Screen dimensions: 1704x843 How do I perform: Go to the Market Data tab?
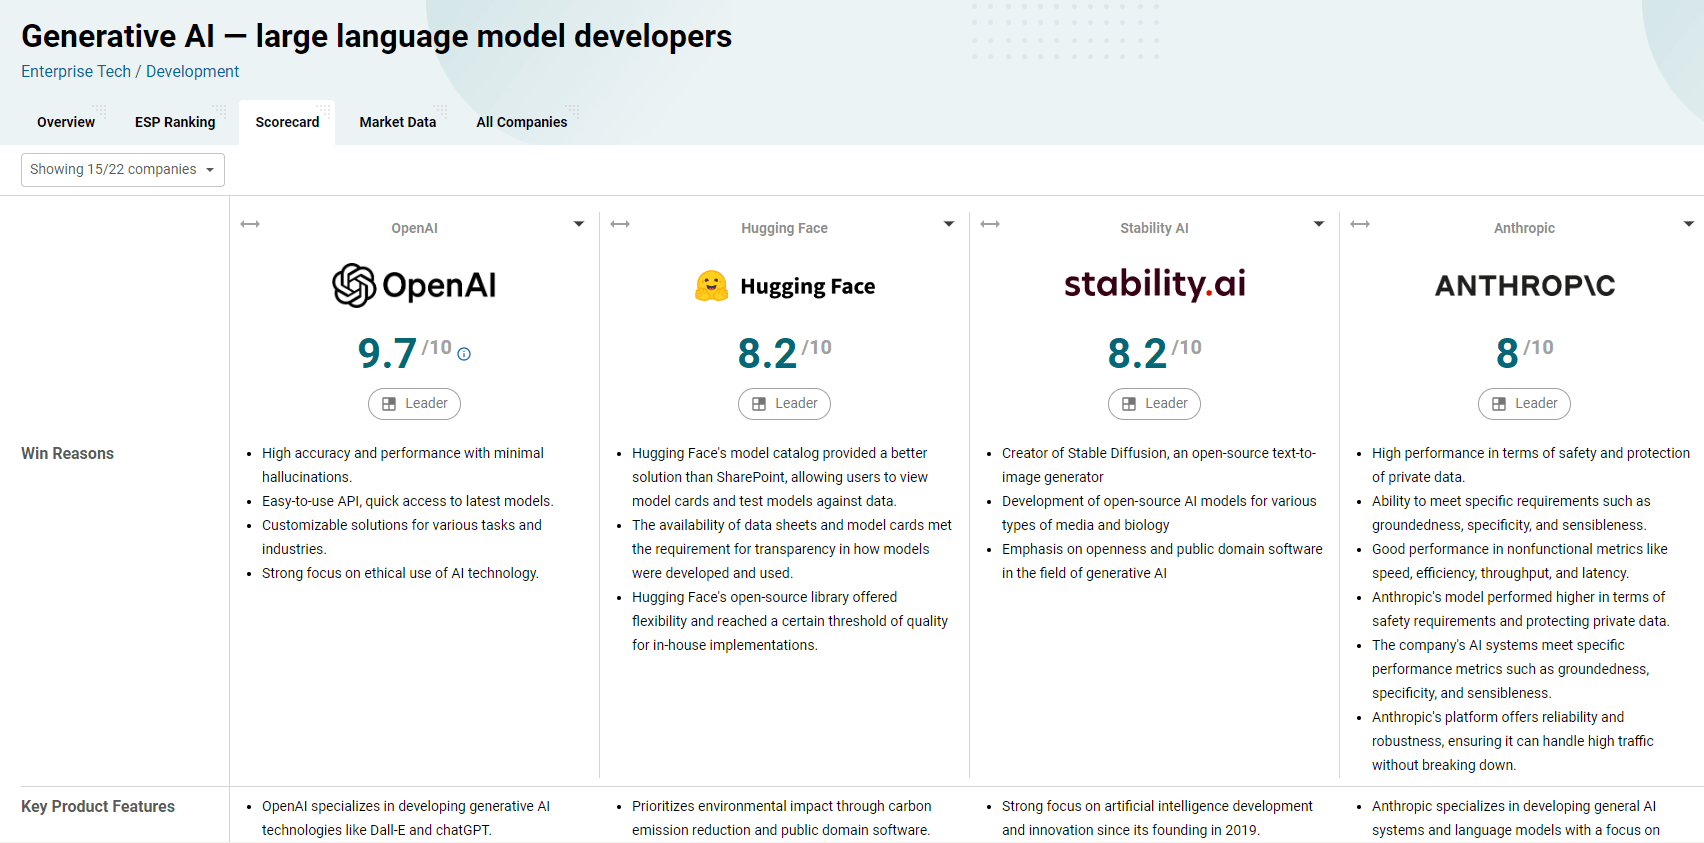398,122
